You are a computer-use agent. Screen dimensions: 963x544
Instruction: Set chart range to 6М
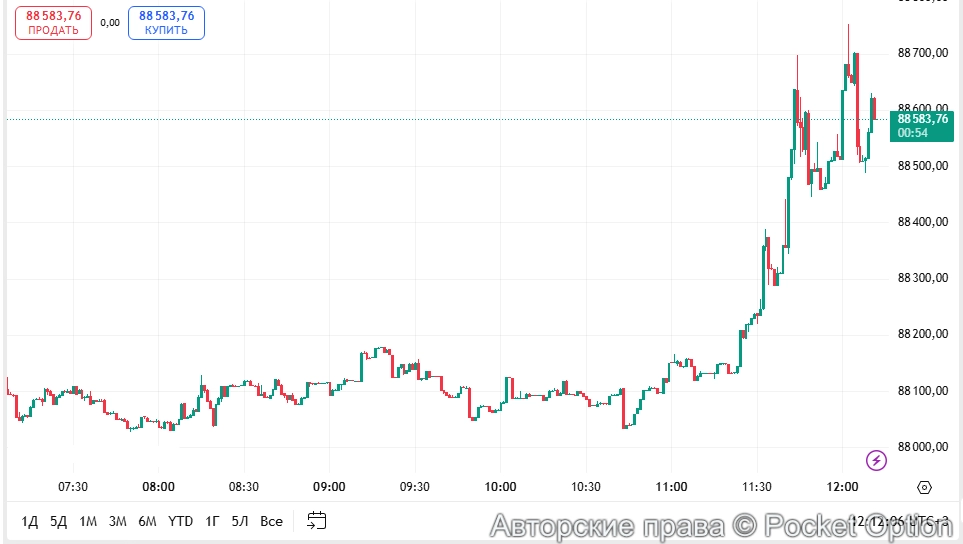click(148, 521)
